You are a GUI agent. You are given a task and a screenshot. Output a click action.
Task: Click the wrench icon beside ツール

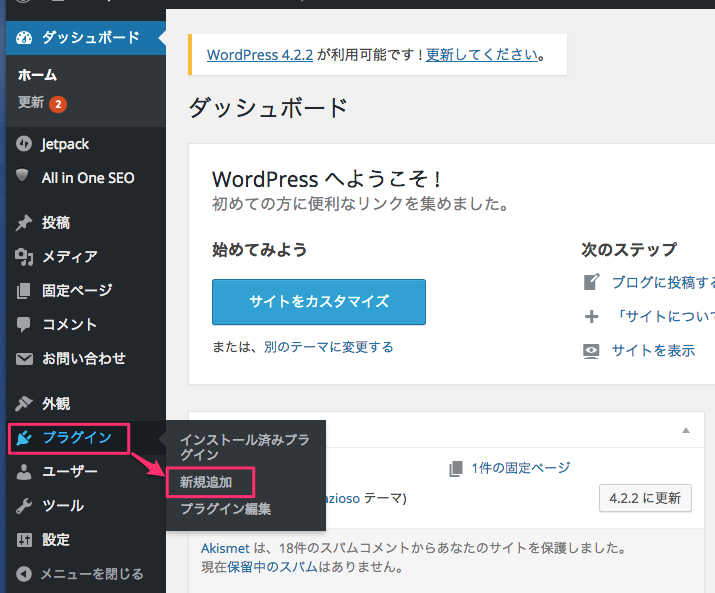[24, 506]
